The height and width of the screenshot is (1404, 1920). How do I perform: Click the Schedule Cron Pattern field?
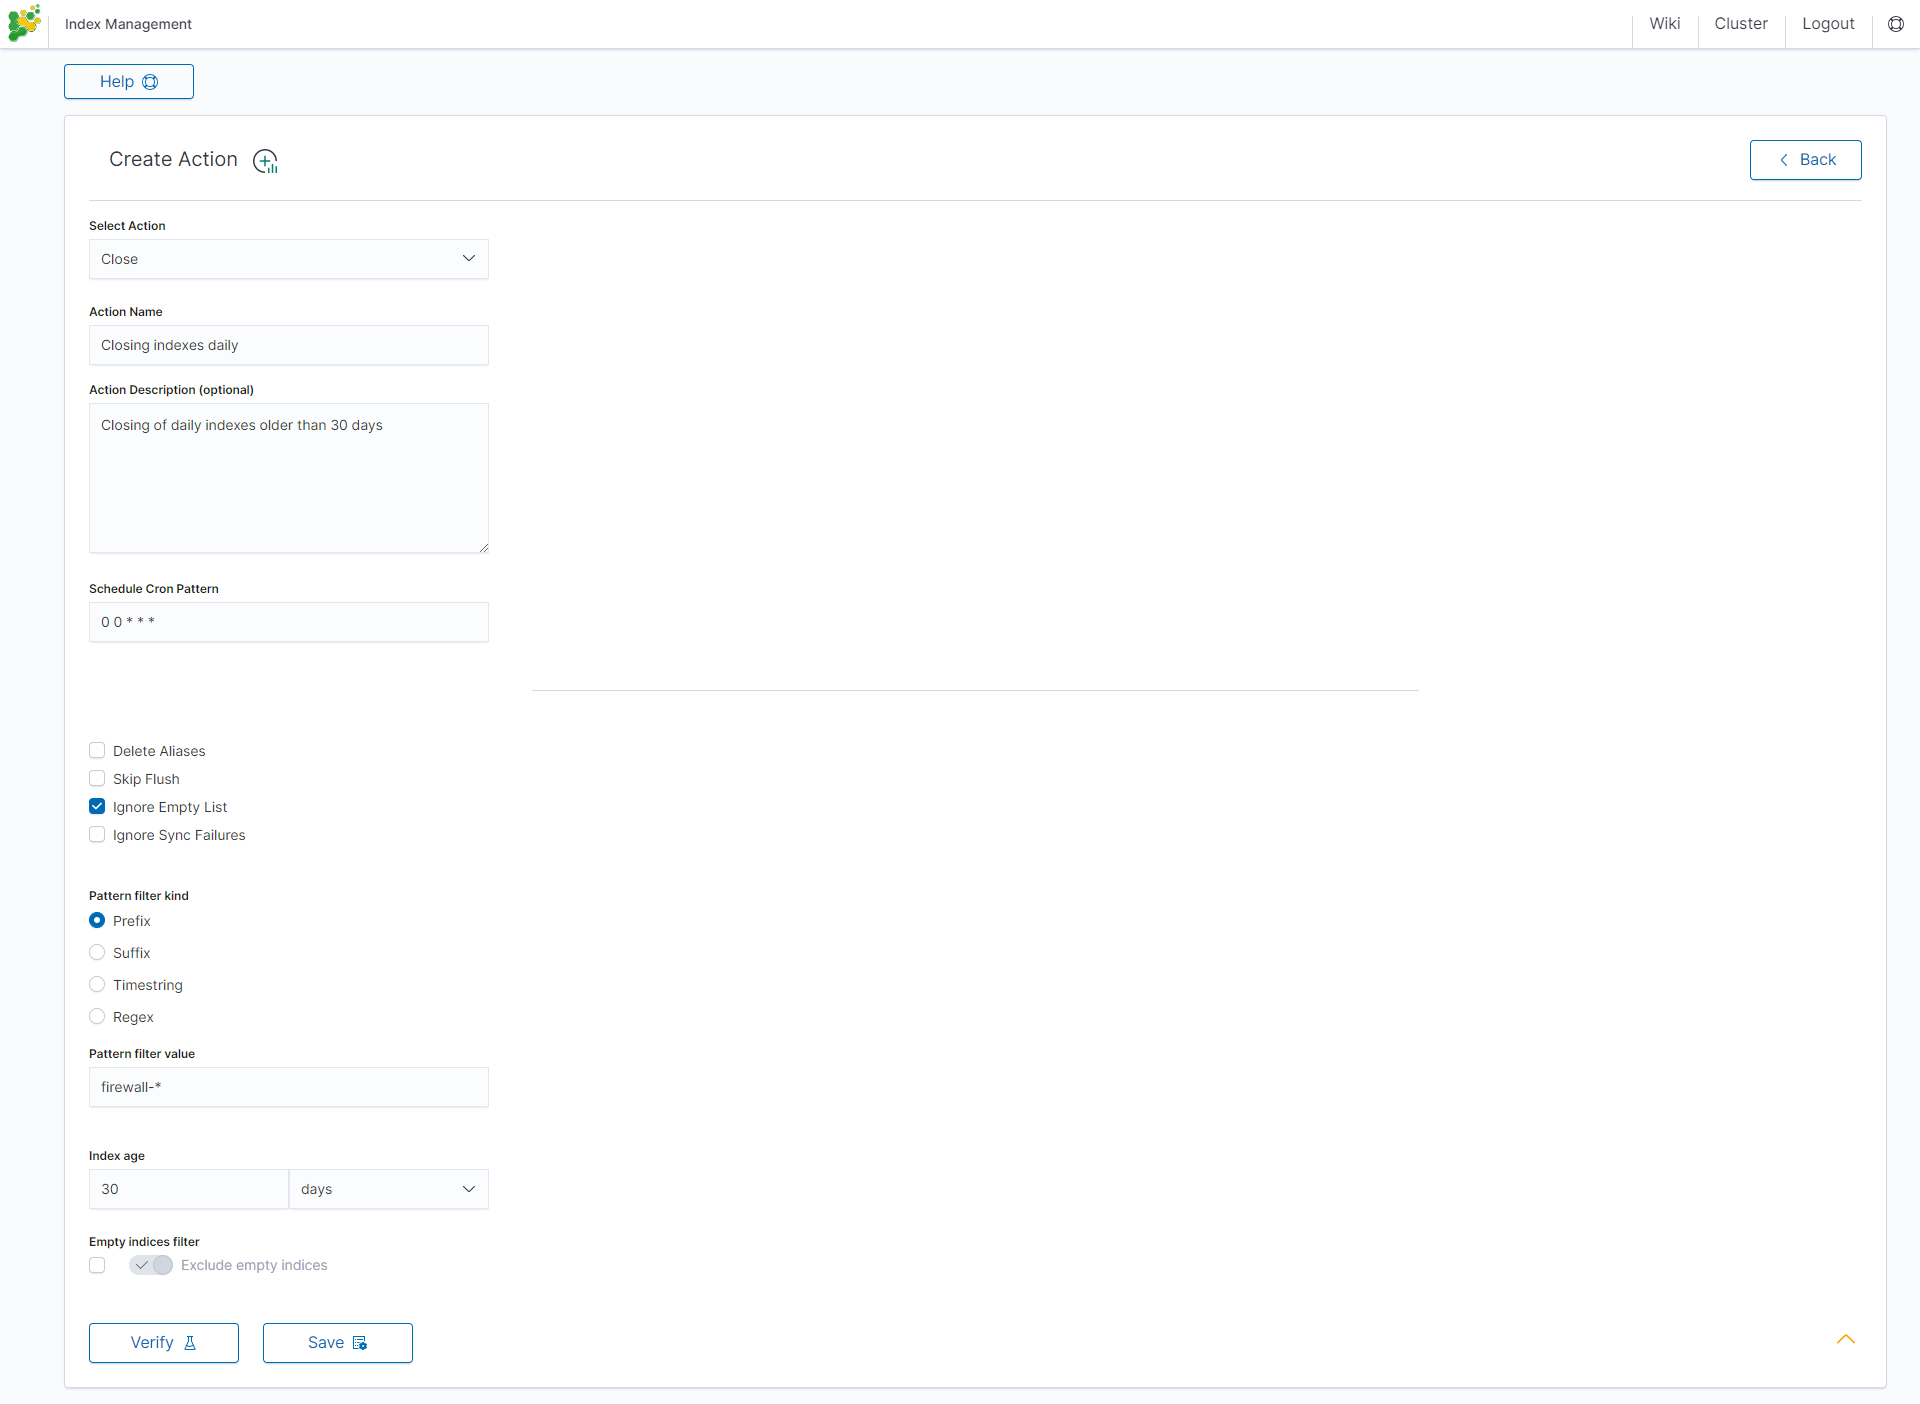(288, 622)
